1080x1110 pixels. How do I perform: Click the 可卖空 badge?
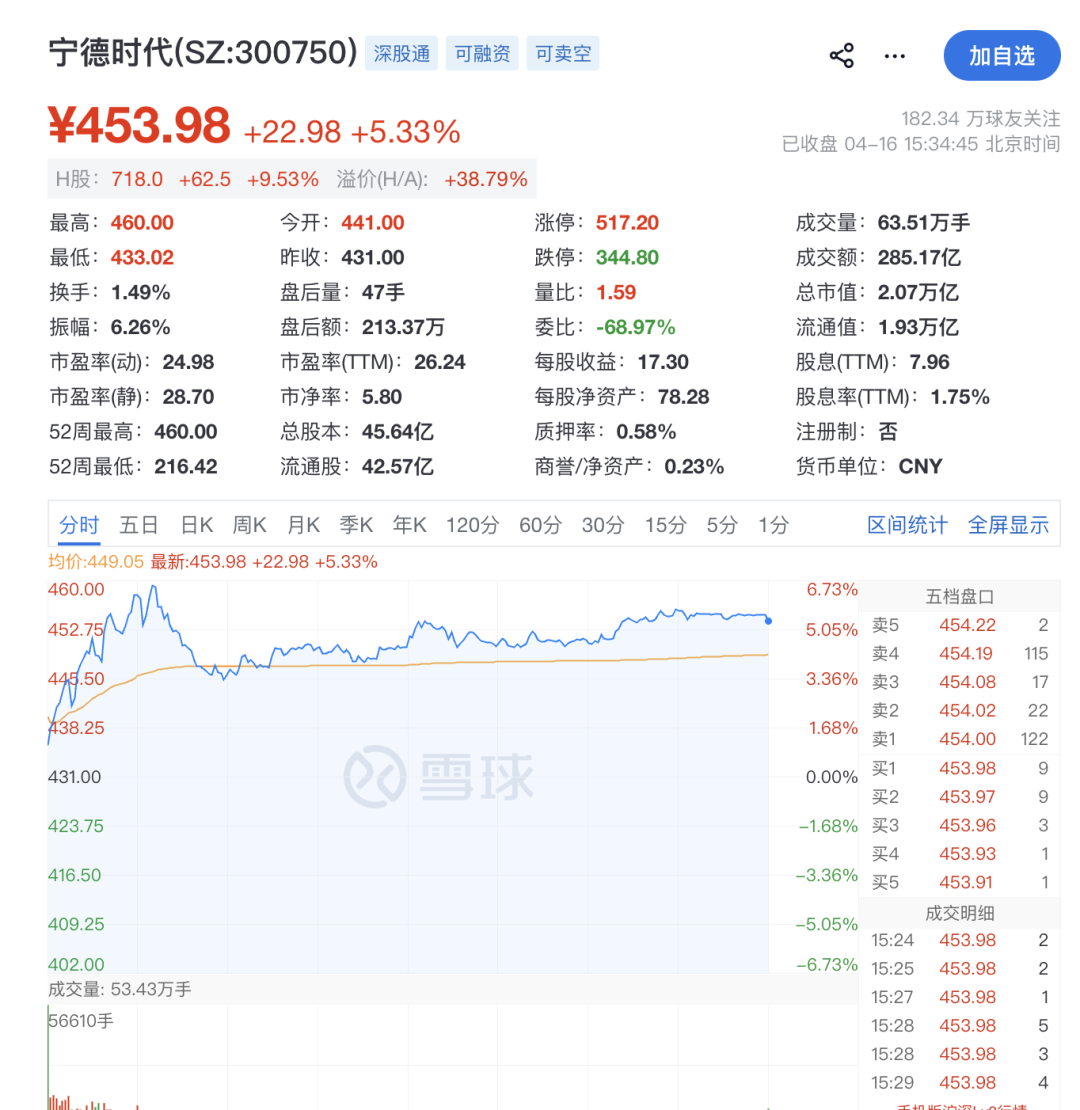562,53
